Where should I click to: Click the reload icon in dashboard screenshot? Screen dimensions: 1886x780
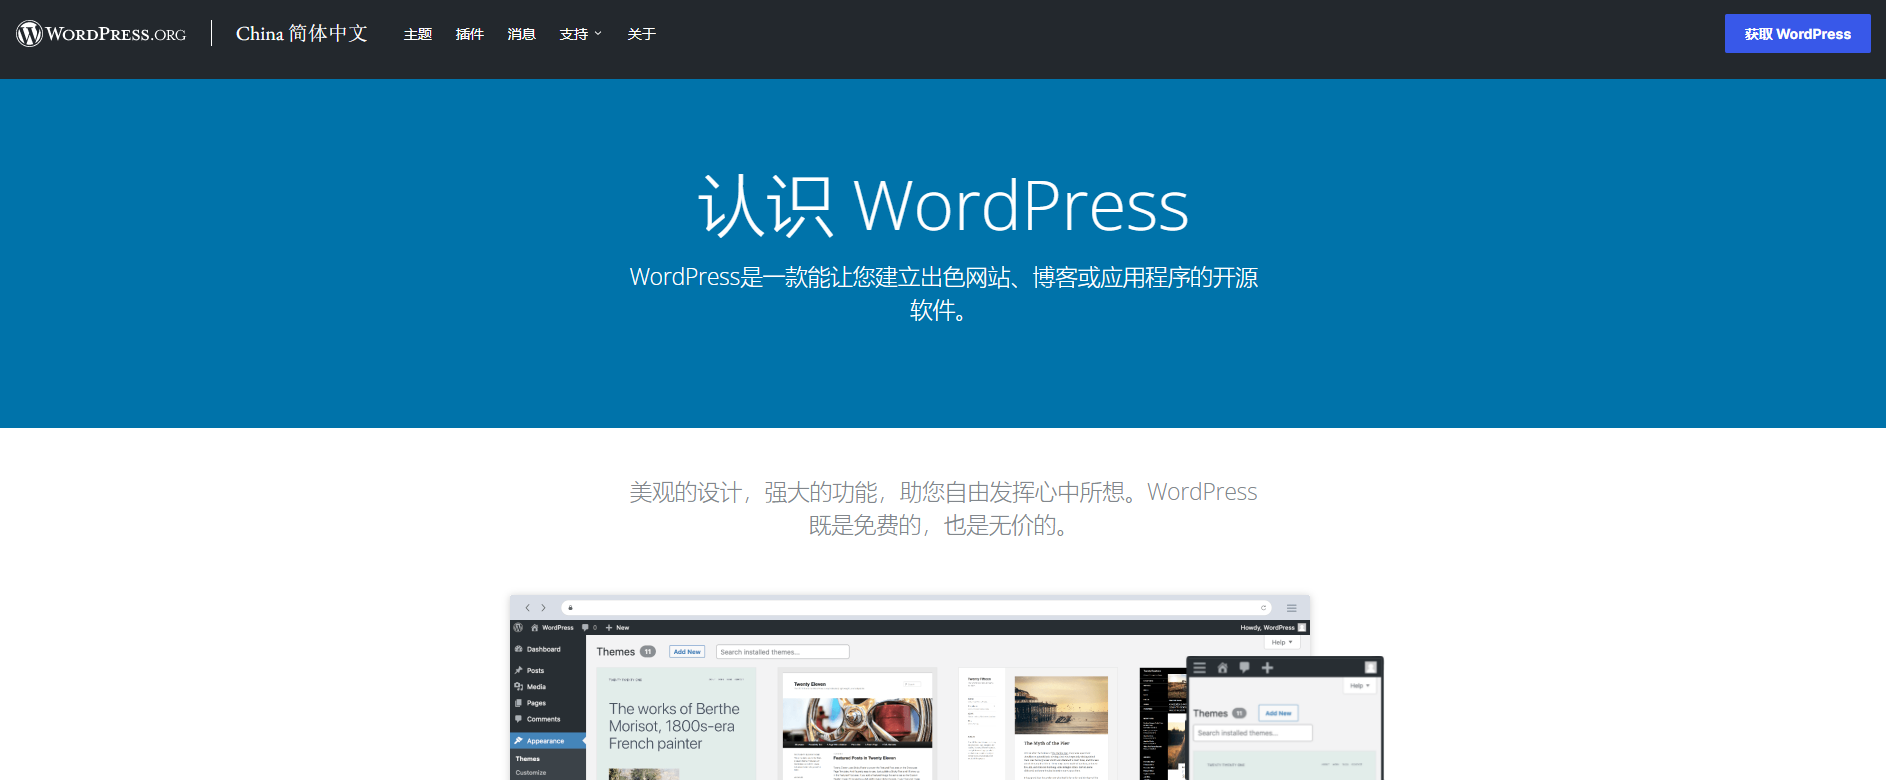[x=1263, y=608]
